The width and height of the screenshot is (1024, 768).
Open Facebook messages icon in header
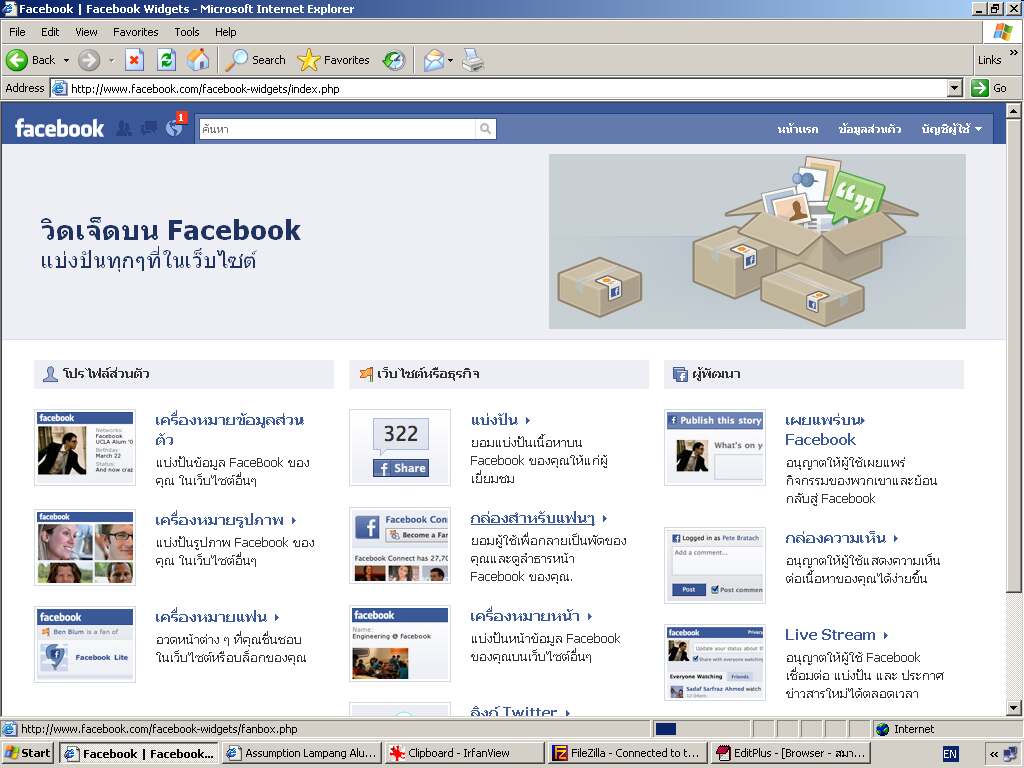point(149,128)
